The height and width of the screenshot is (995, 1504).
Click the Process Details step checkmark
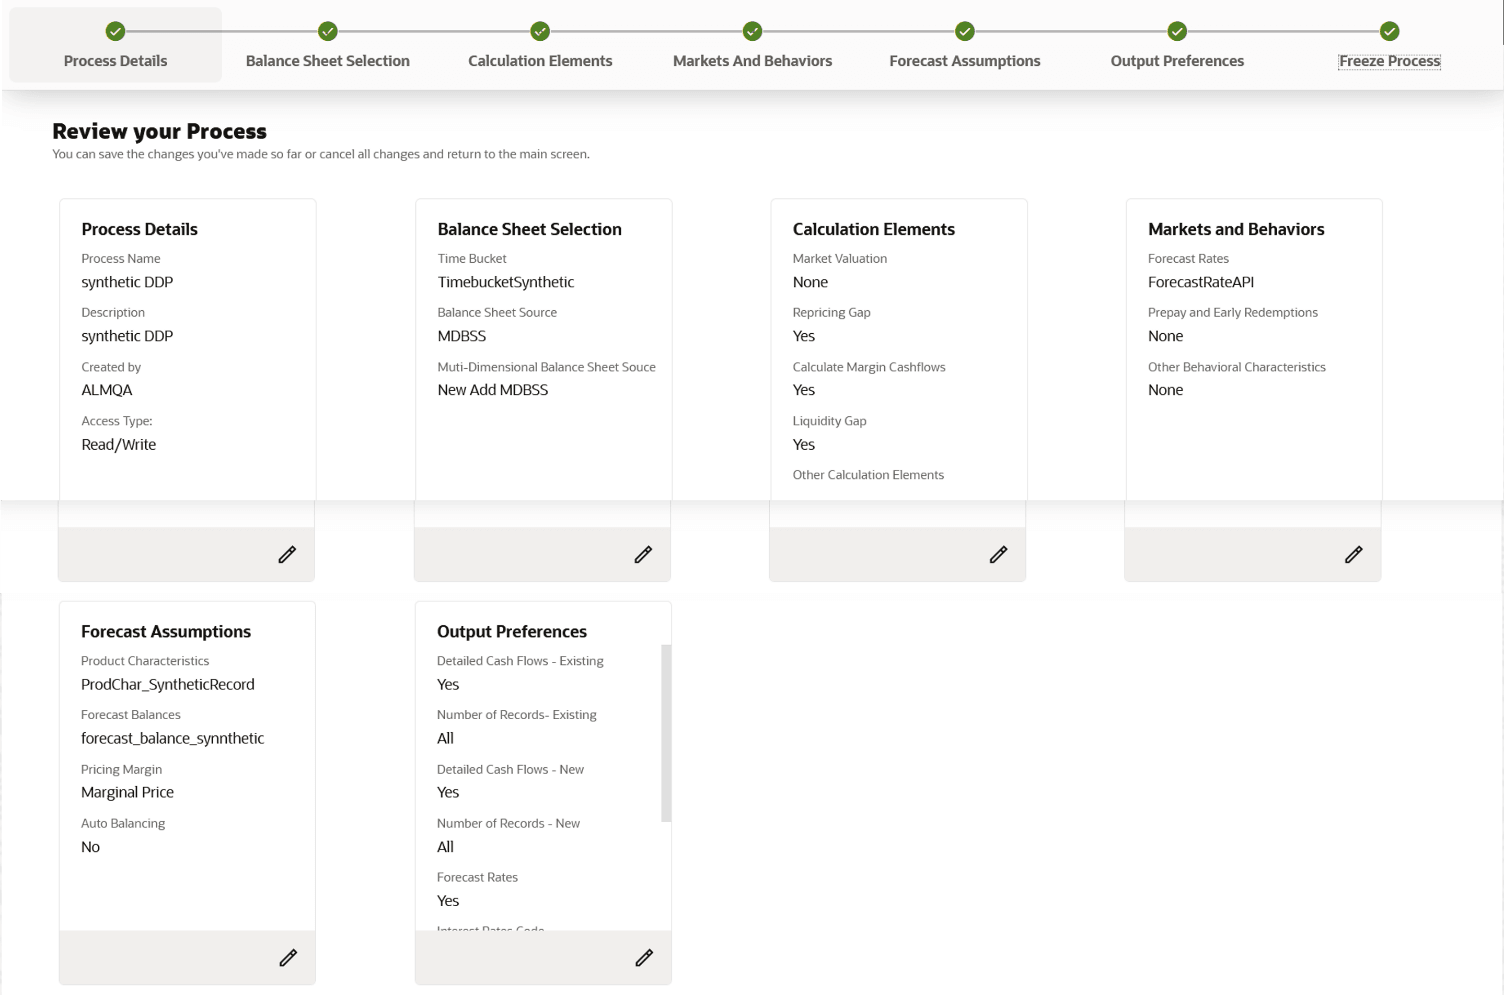(116, 31)
